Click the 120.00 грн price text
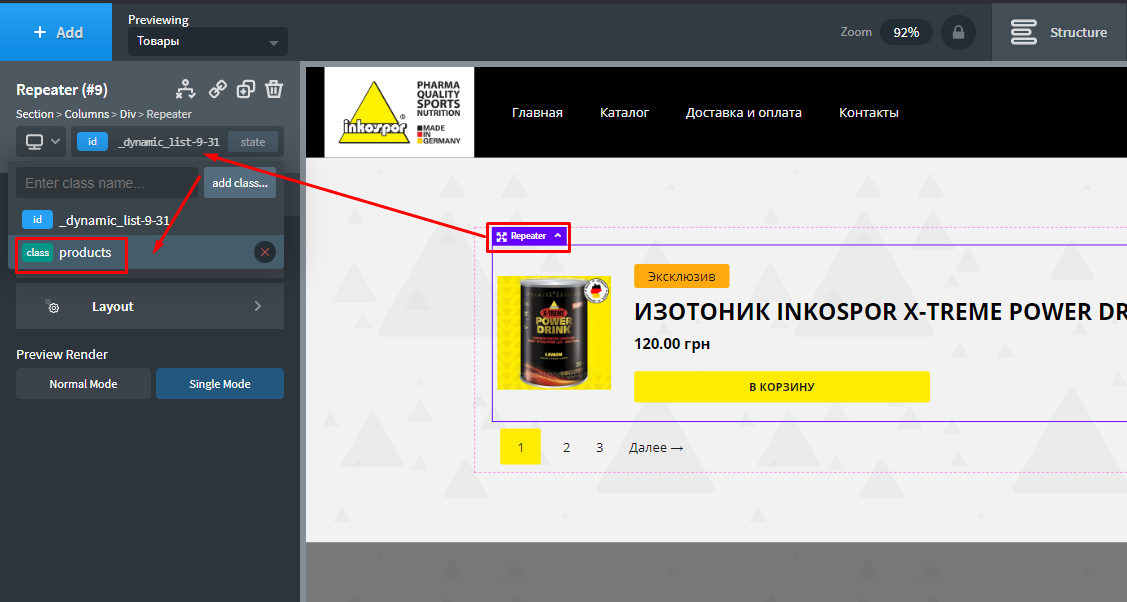The width and height of the screenshot is (1127, 602). coord(672,344)
